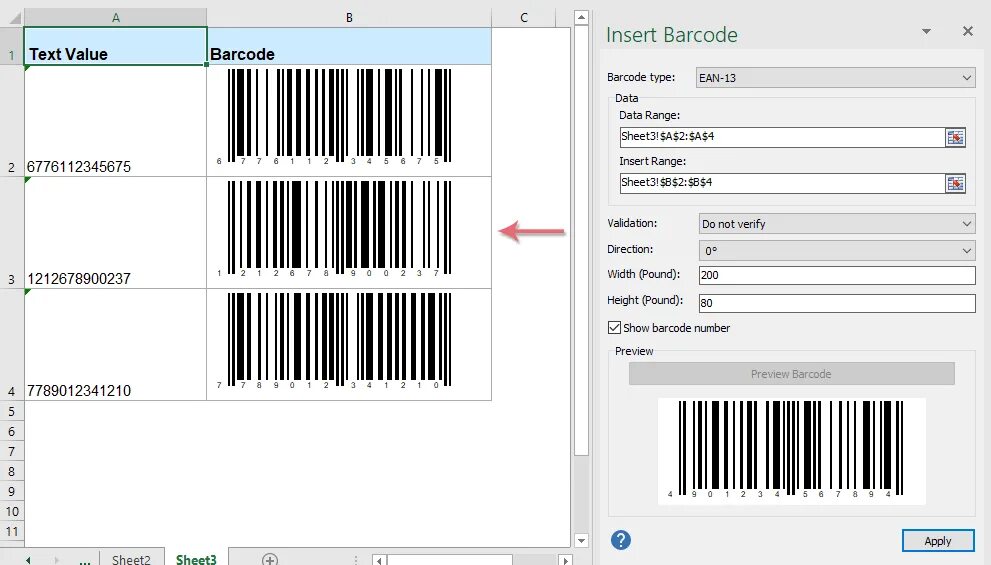Close the Insert Barcode pane
Screen dimensions: 991x565
968,31
